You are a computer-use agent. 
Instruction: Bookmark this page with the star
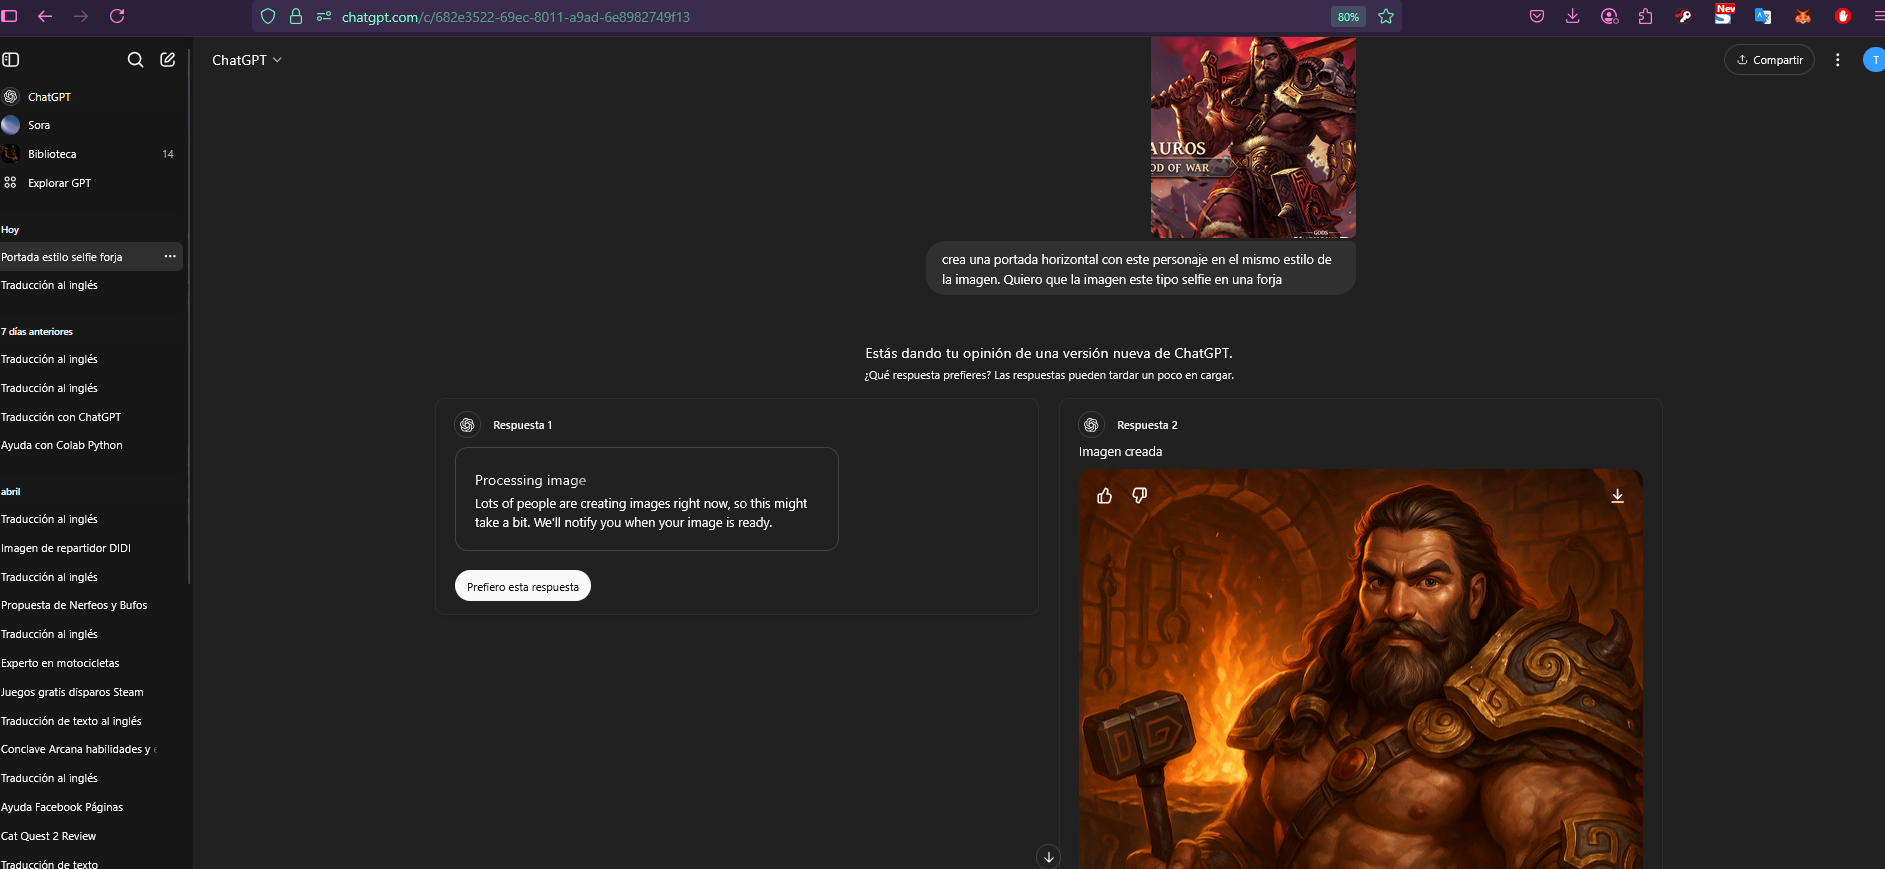pyautogui.click(x=1386, y=16)
